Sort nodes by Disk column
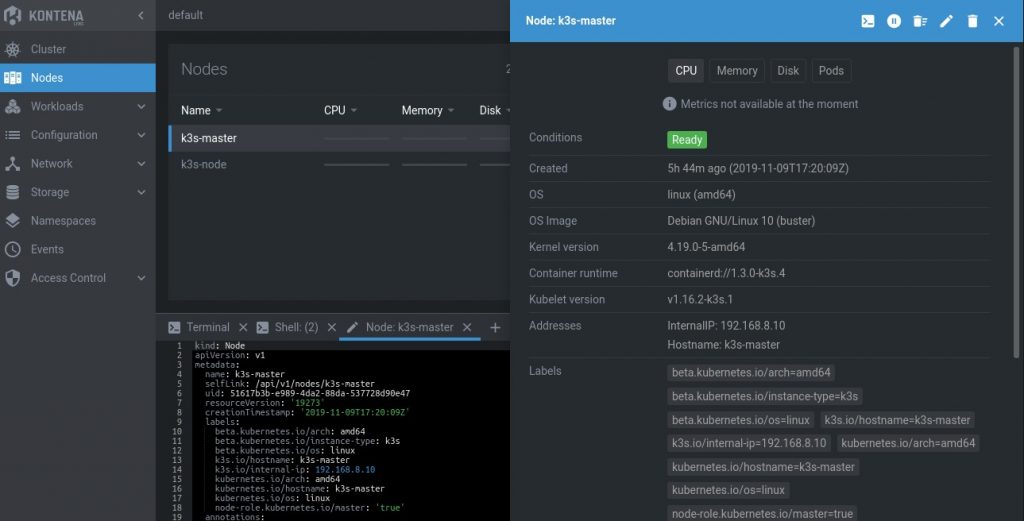The height and width of the screenshot is (521, 1024). click(494, 110)
